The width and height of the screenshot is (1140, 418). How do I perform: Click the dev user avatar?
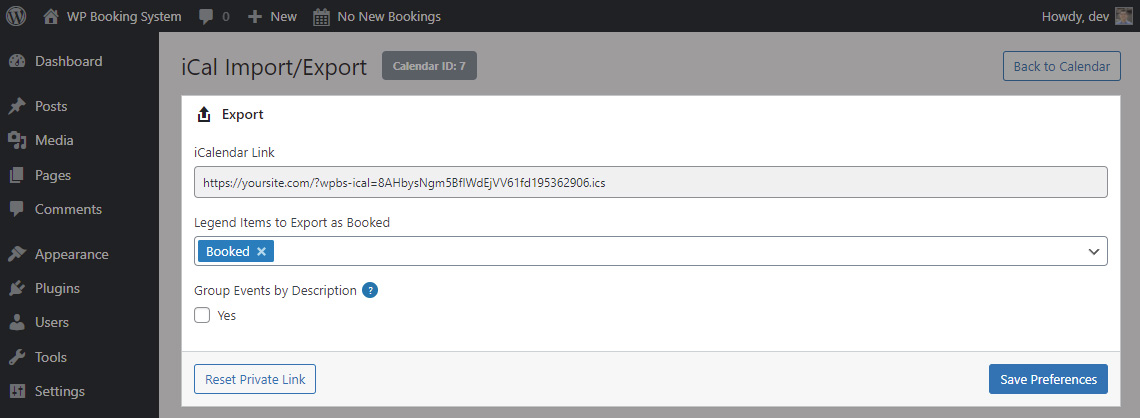[1123, 16]
